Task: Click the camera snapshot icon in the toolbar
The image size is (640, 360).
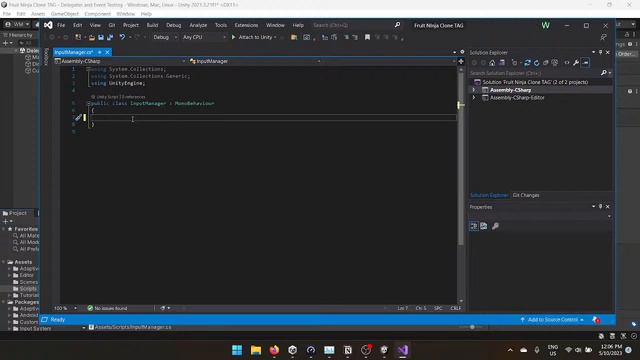Action: [307, 37]
